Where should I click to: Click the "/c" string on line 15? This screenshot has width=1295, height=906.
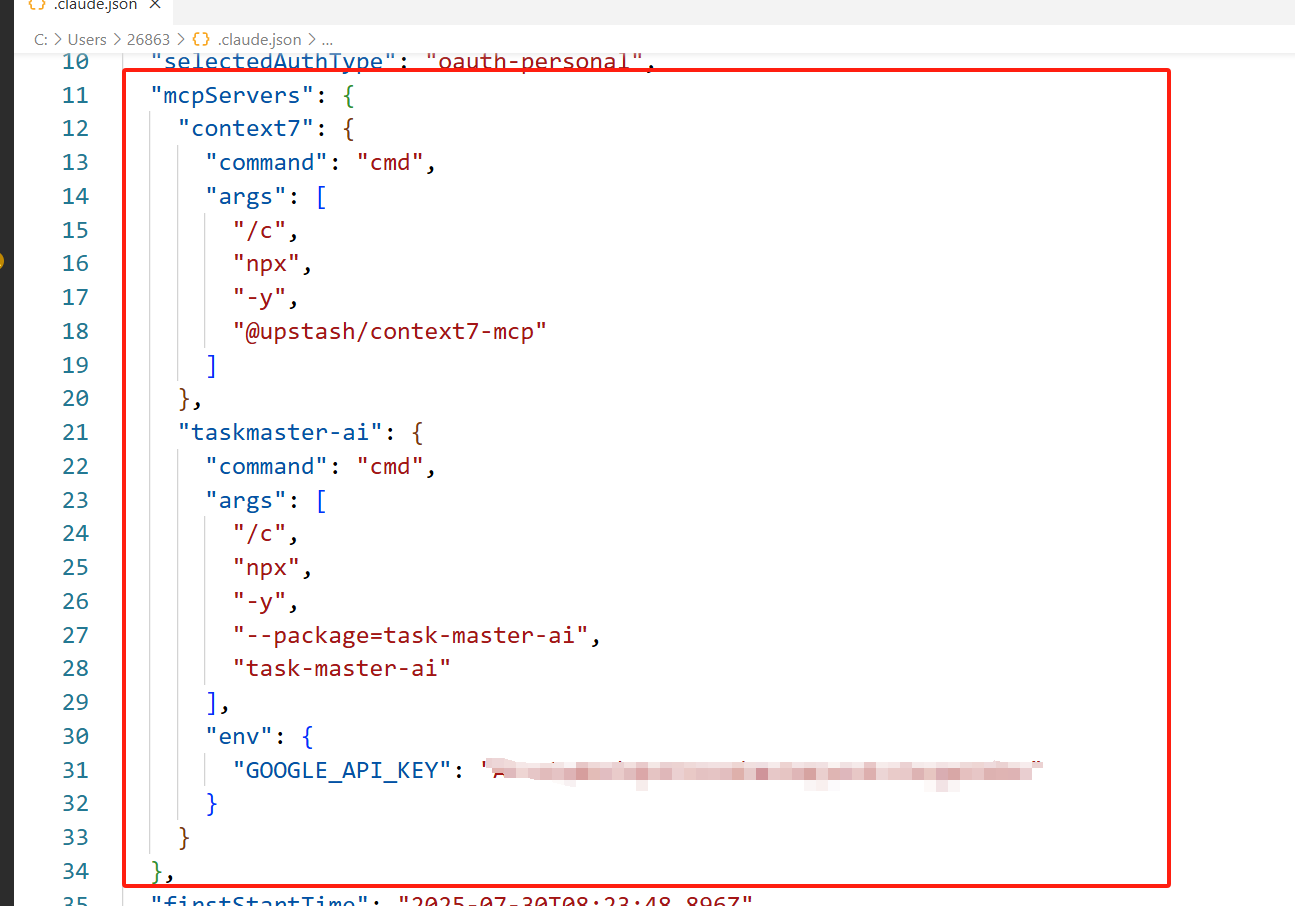click(x=260, y=230)
